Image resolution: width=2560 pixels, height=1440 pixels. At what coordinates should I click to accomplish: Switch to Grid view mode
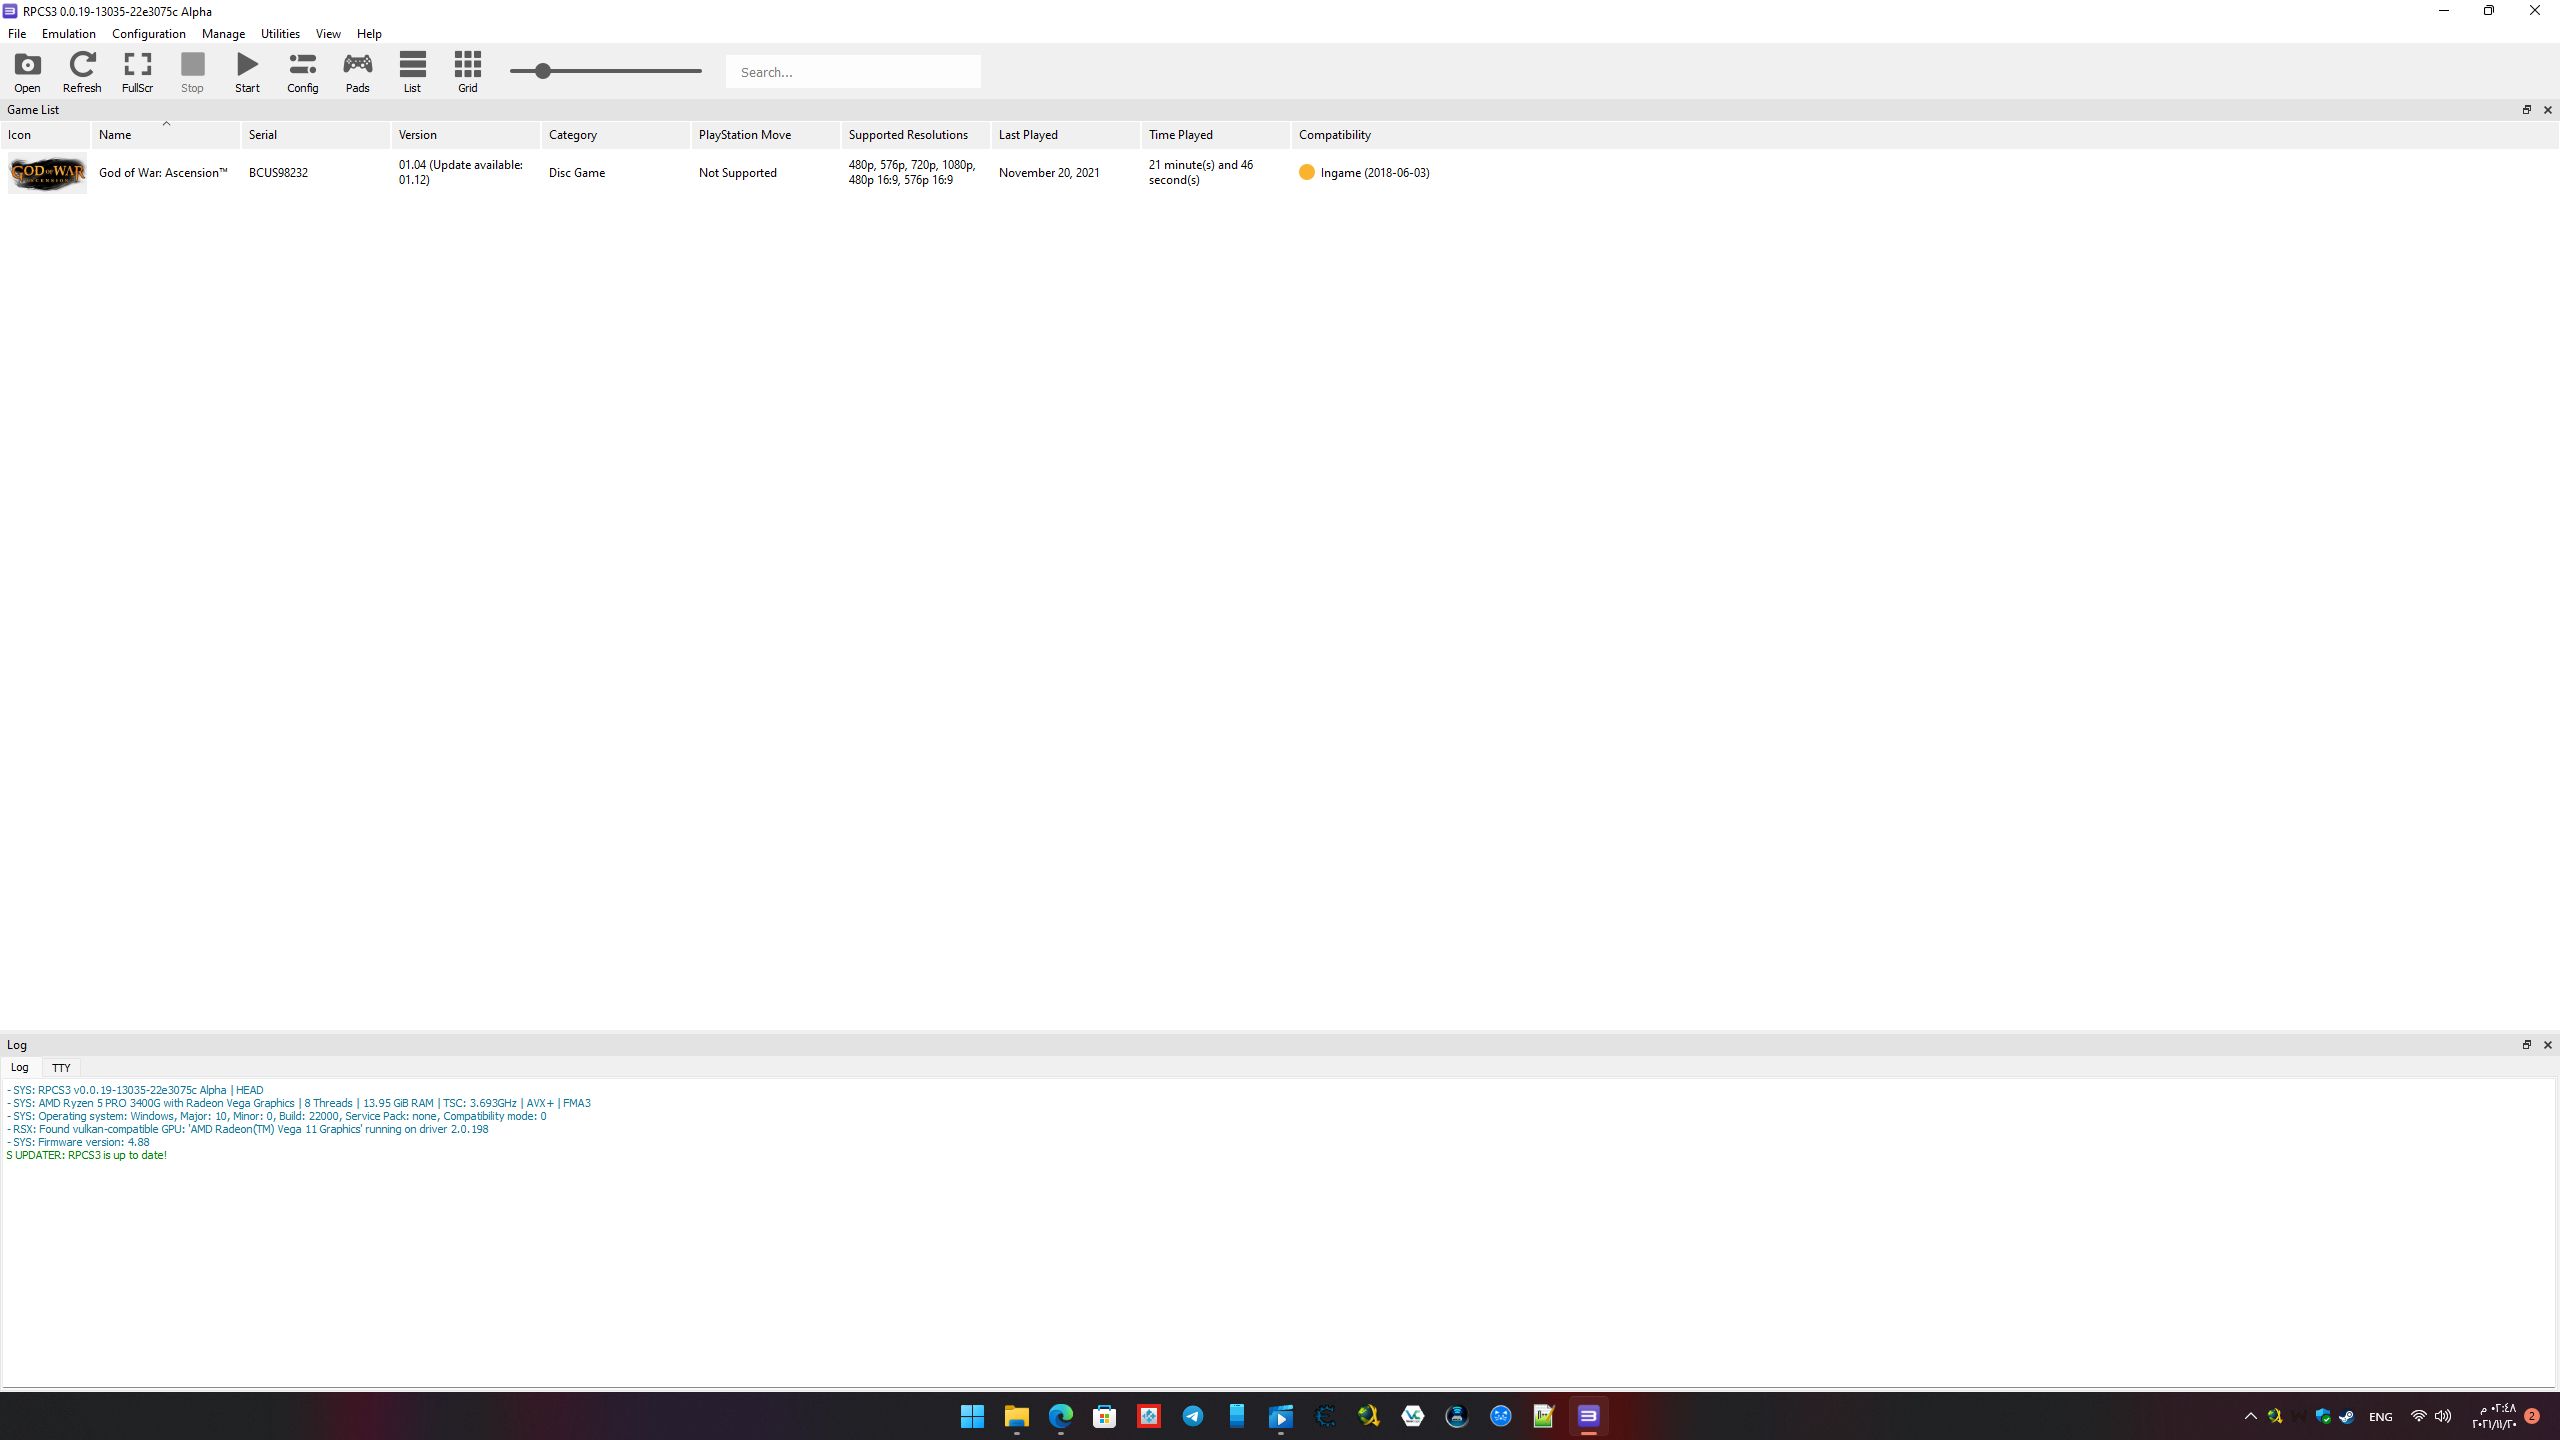(x=467, y=72)
